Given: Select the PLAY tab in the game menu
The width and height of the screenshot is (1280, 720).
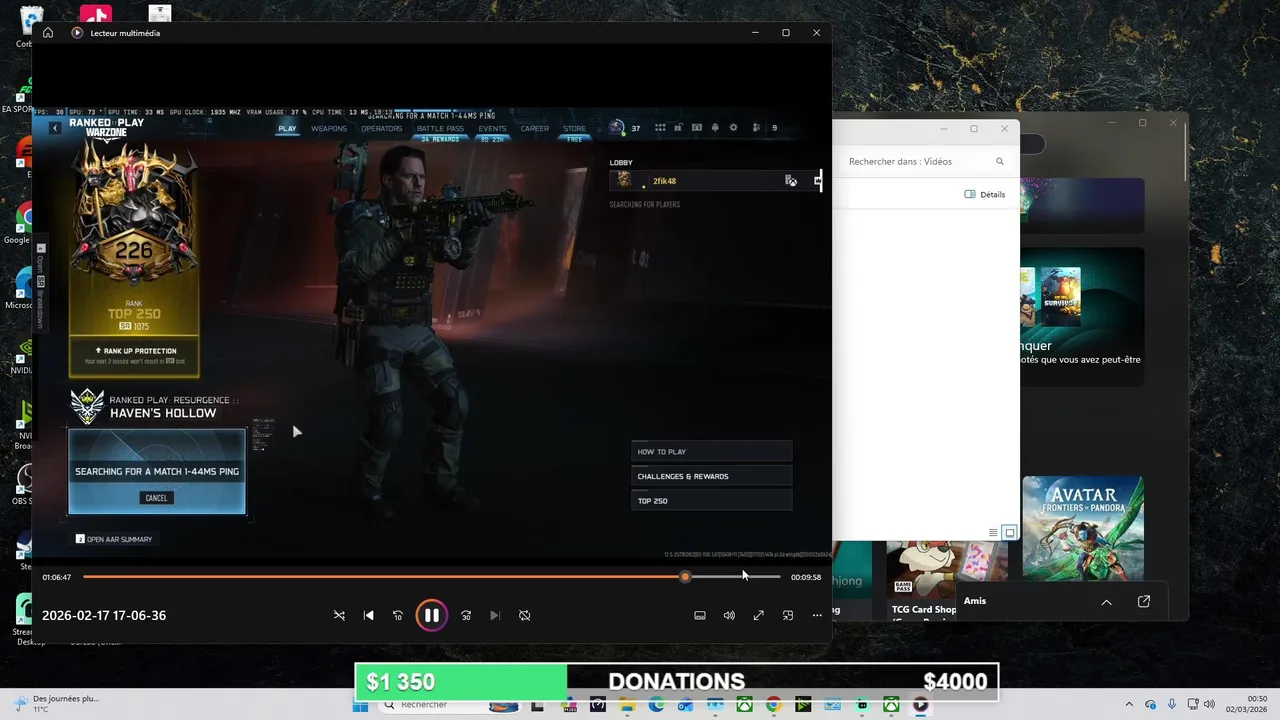Looking at the screenshot, I should [287, 128].
